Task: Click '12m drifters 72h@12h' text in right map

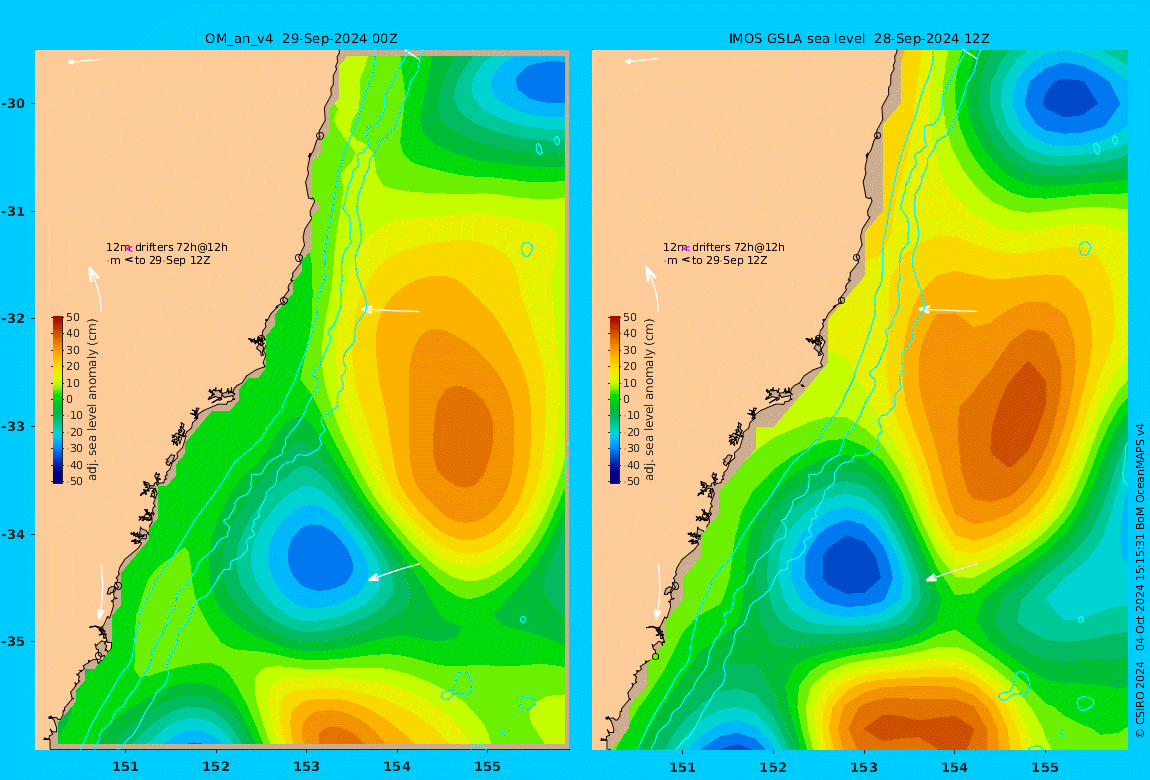Action: 724,248
